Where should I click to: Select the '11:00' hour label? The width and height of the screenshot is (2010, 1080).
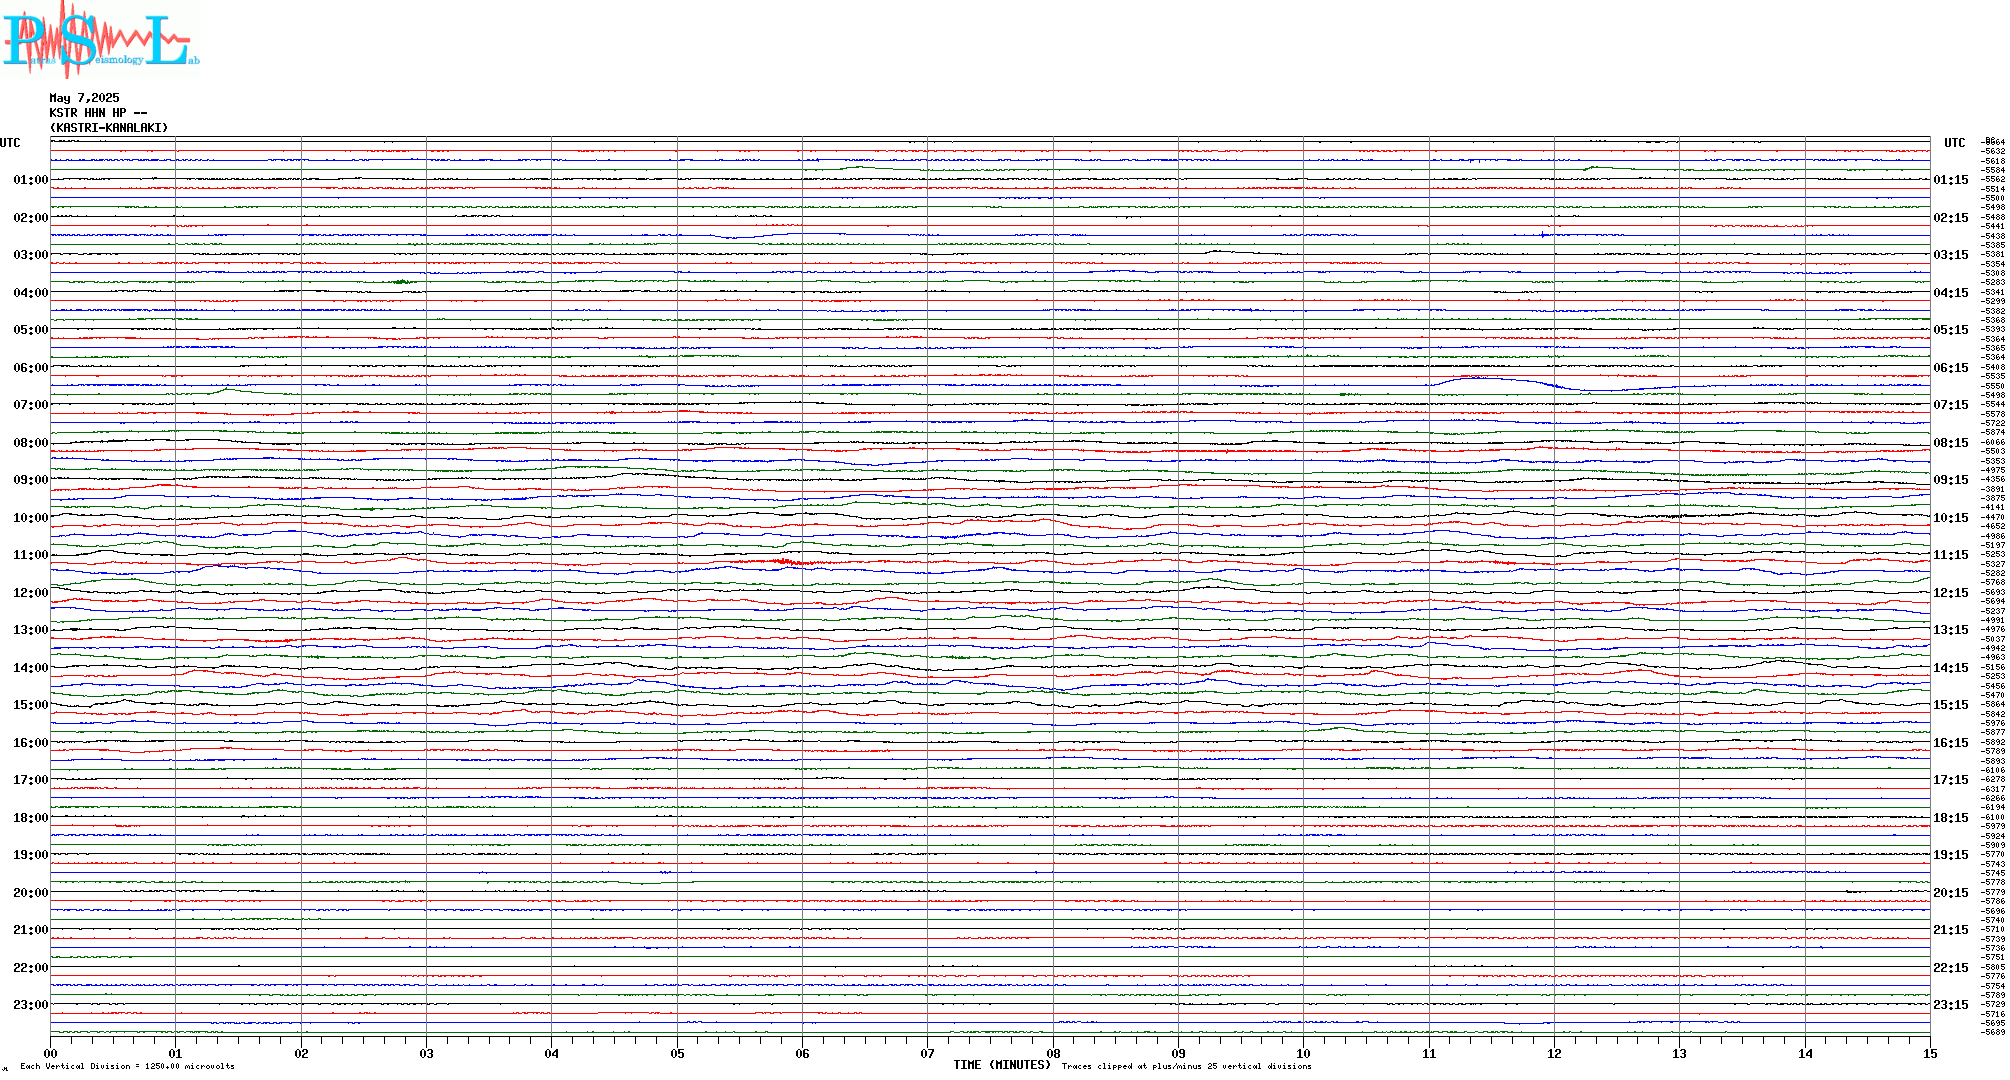click(x=31, y=555)
